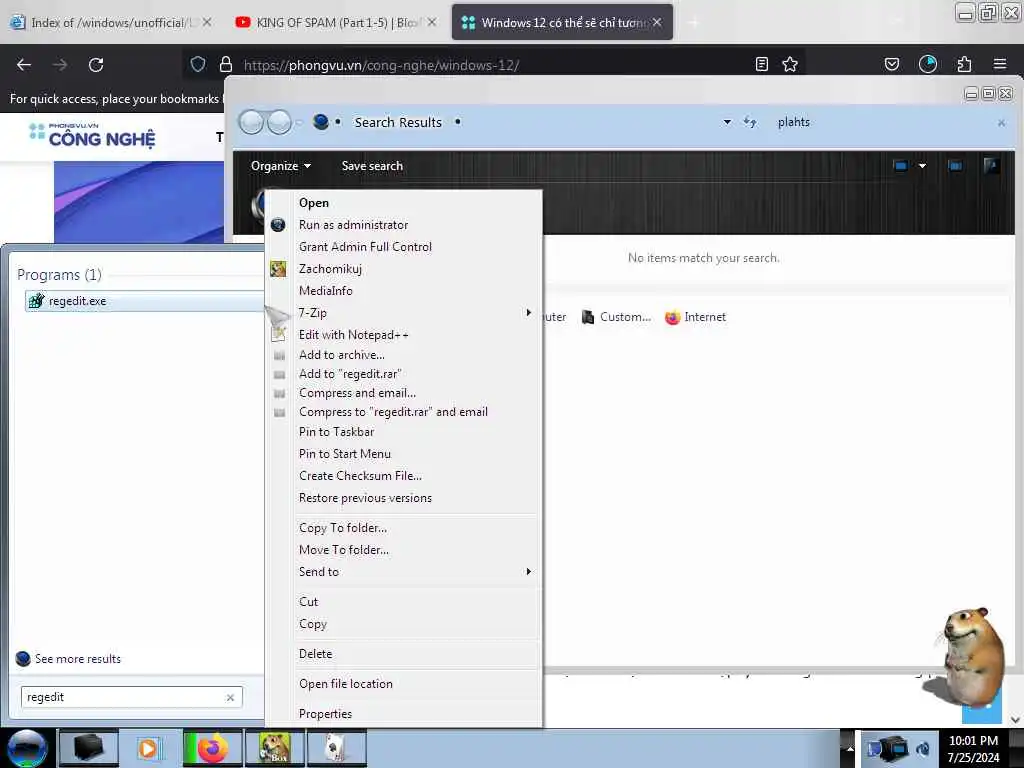
Task: Choose Pin to Taskbar
Action: click(404, 432)
